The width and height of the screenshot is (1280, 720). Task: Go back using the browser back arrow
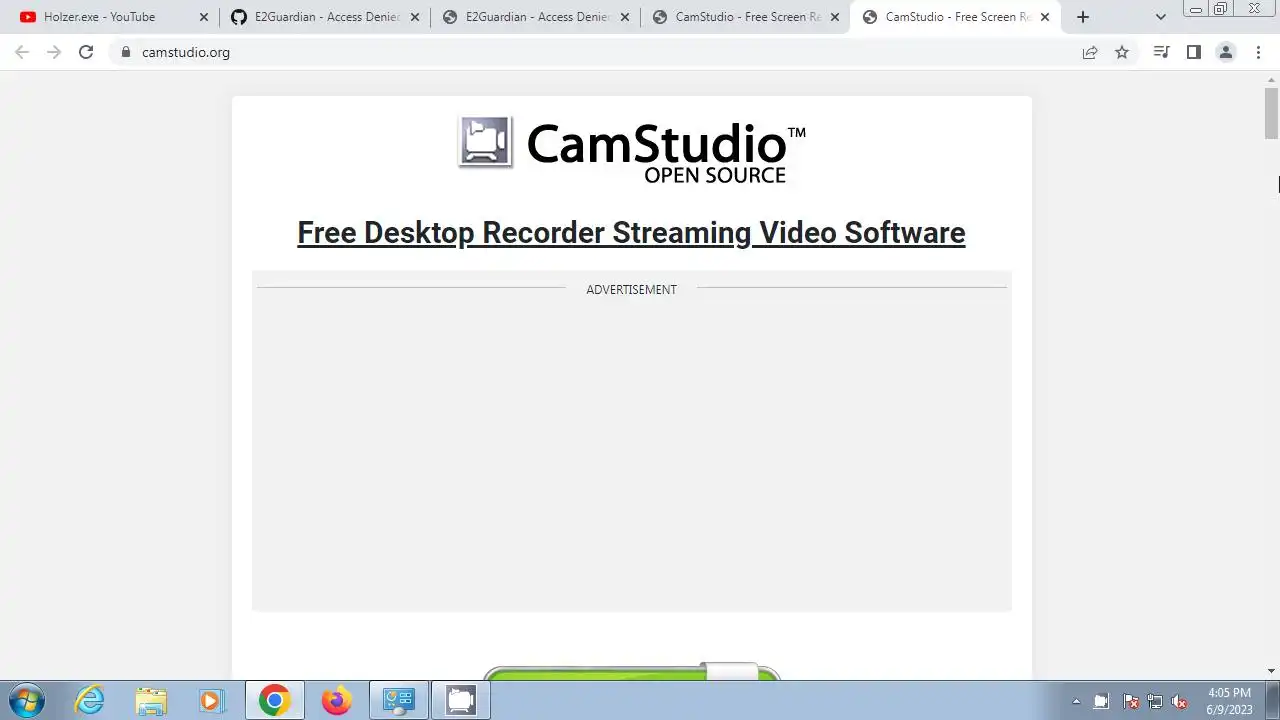[22, 52]
